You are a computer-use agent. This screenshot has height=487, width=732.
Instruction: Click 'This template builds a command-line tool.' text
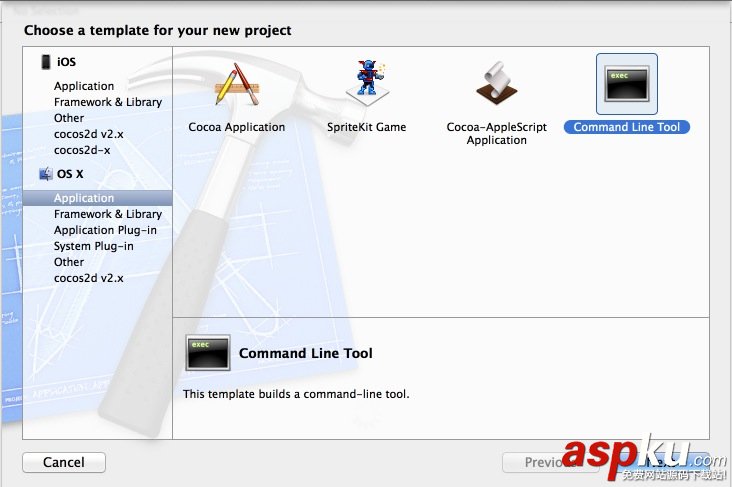click(296, 394)
